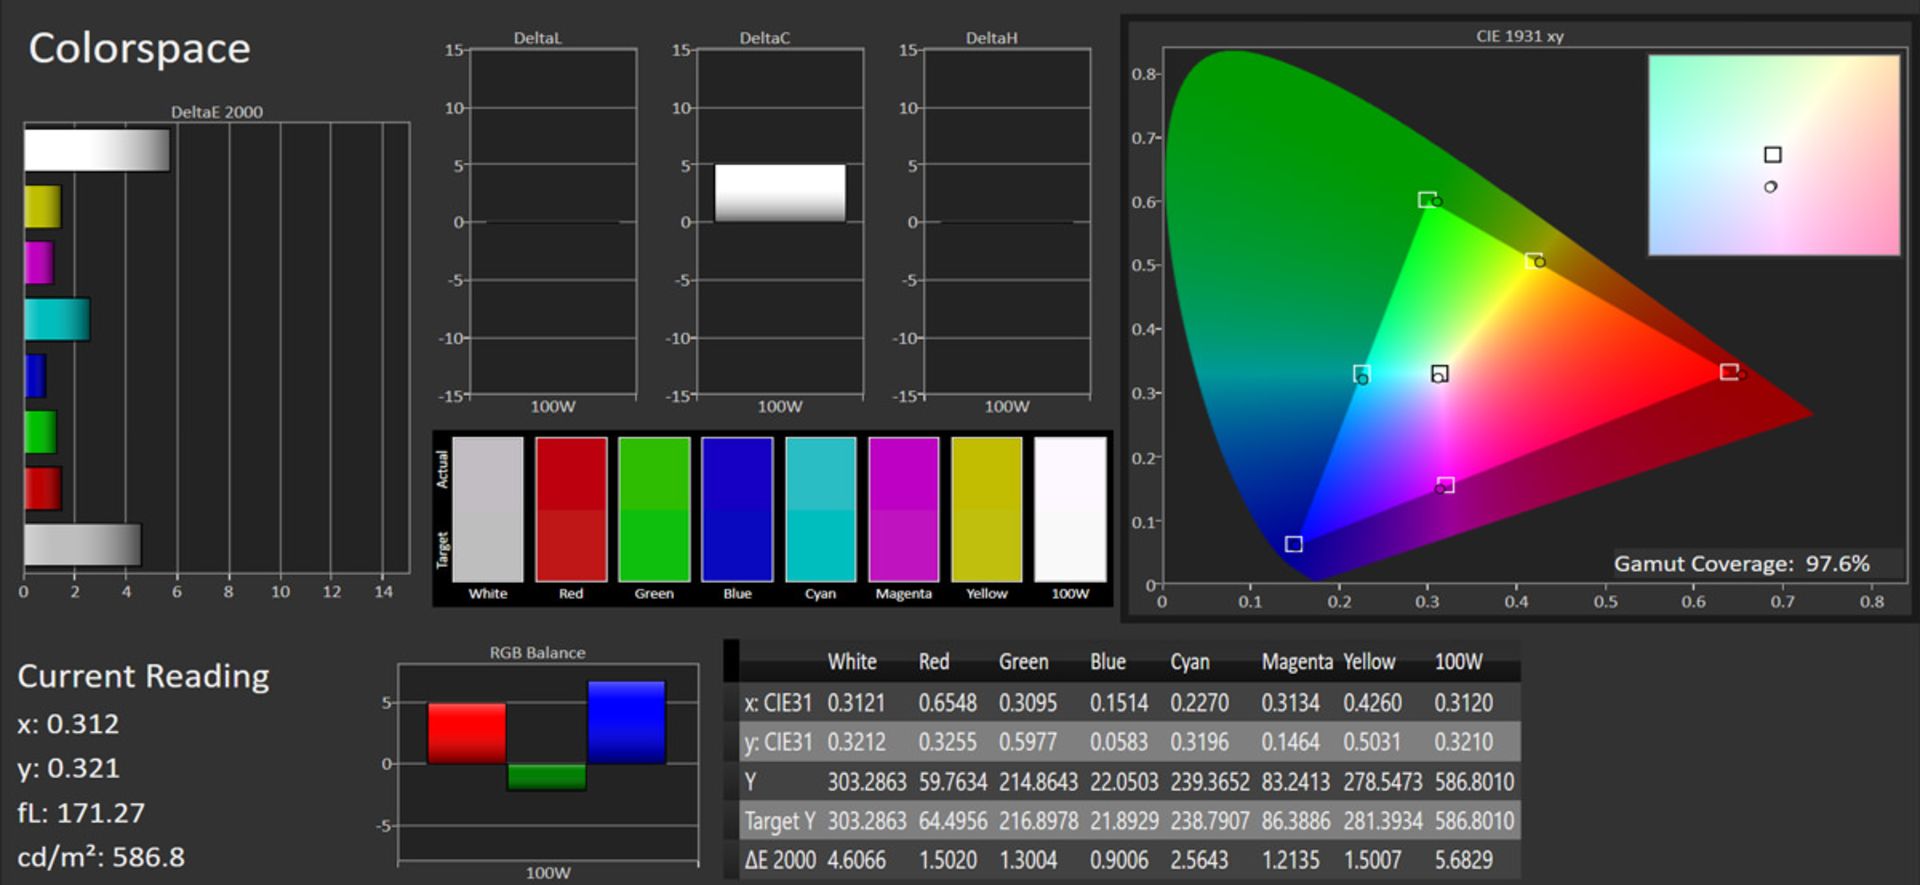Select the red bar in RGB Balance chart

click(466, 733)
